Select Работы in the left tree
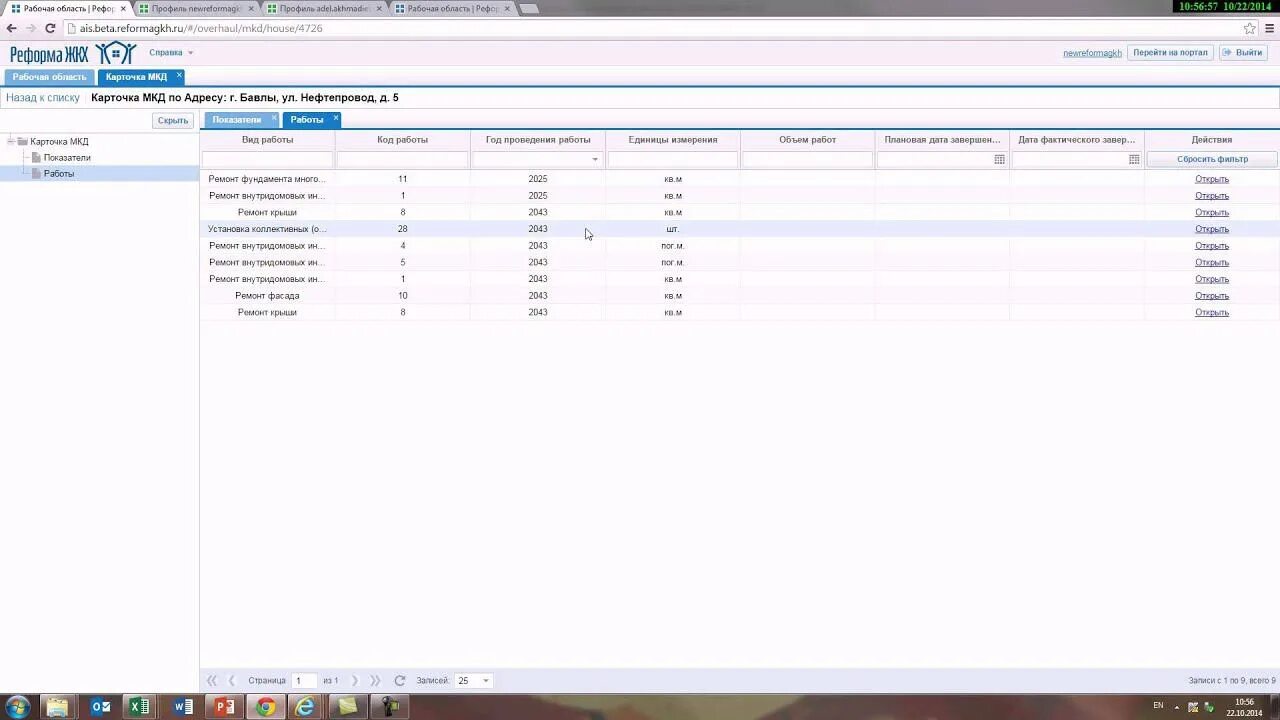Image resolution: width=1280 pixels, height=720 pixels. [59, 174]
